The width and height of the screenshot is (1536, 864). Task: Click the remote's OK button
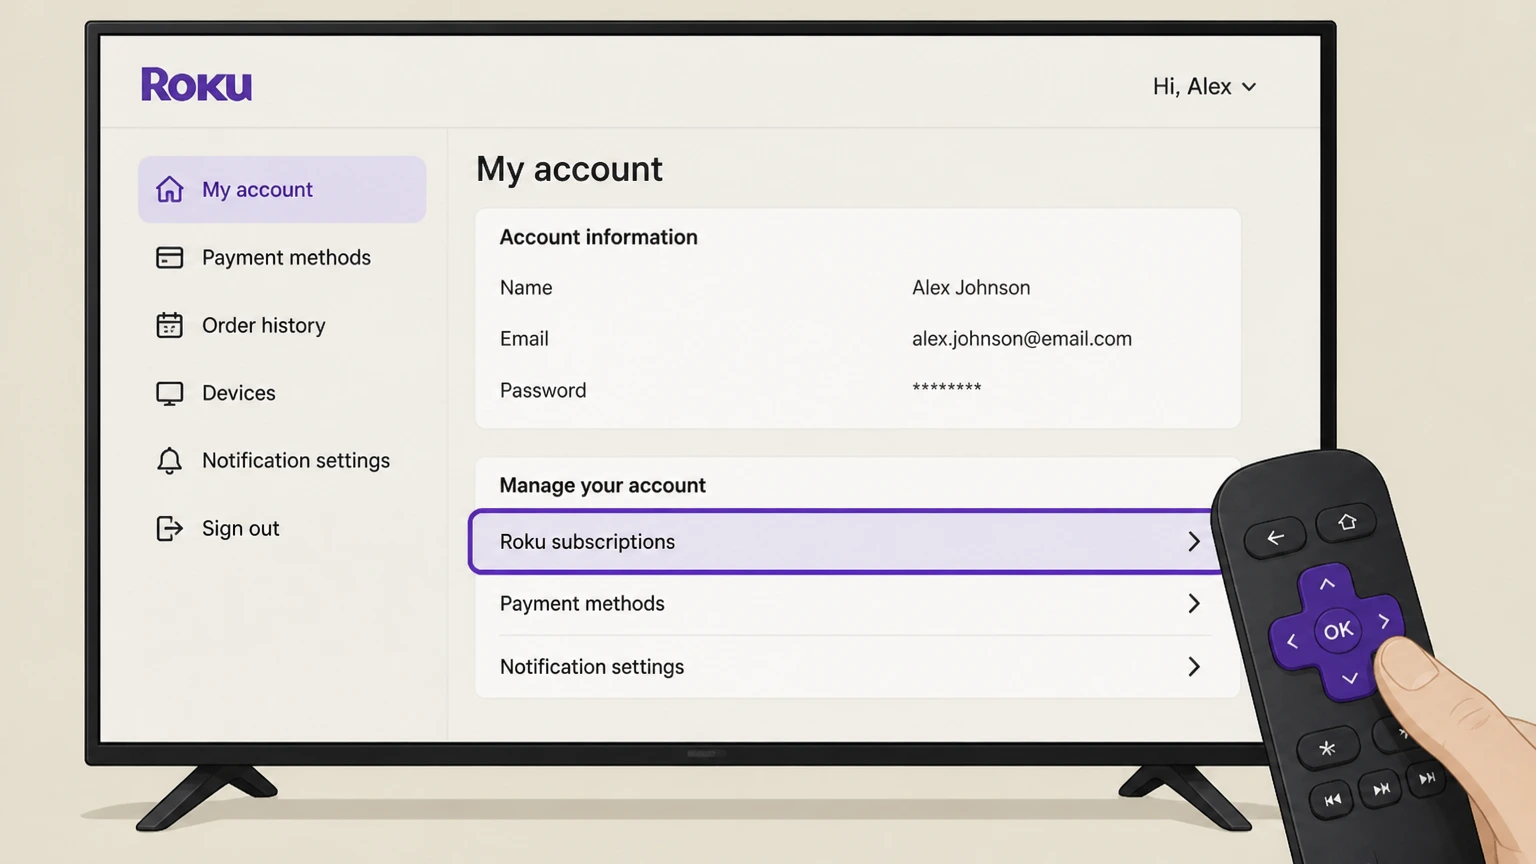(x=1338, y=631)
